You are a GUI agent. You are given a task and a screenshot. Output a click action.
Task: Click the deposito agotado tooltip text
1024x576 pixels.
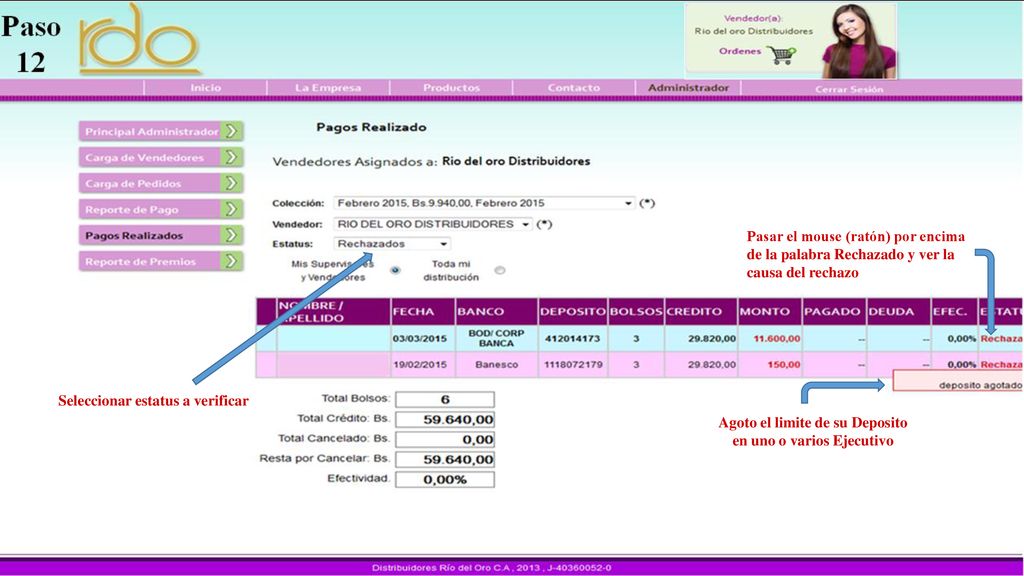click(x=980, y=385)
